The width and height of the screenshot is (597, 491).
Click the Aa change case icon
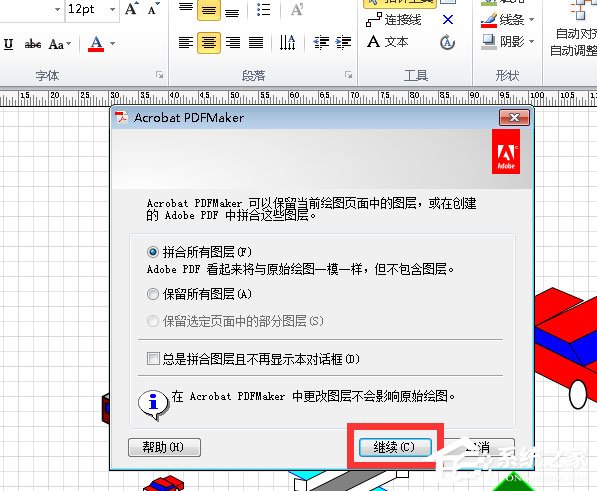(56, 44)
